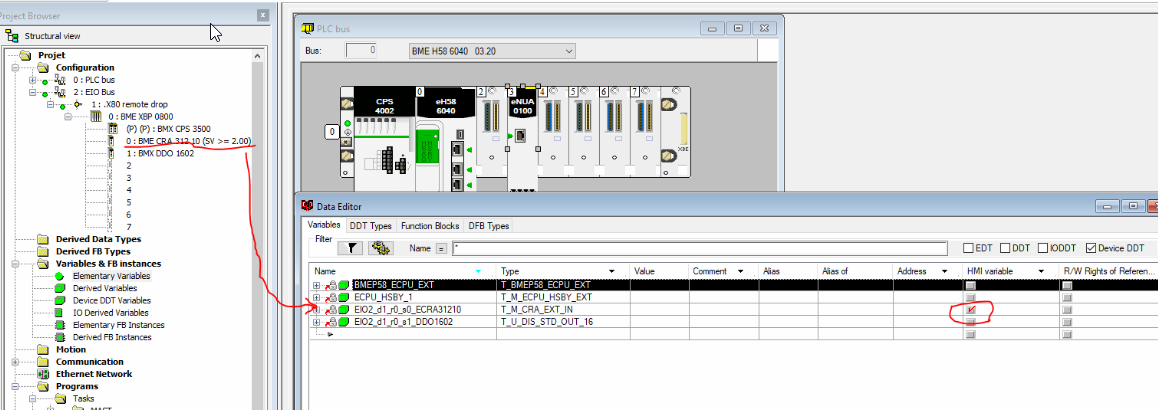Select the Derived Variables tree item
The image size is (1158, 410).
click(x=105, y=288)
